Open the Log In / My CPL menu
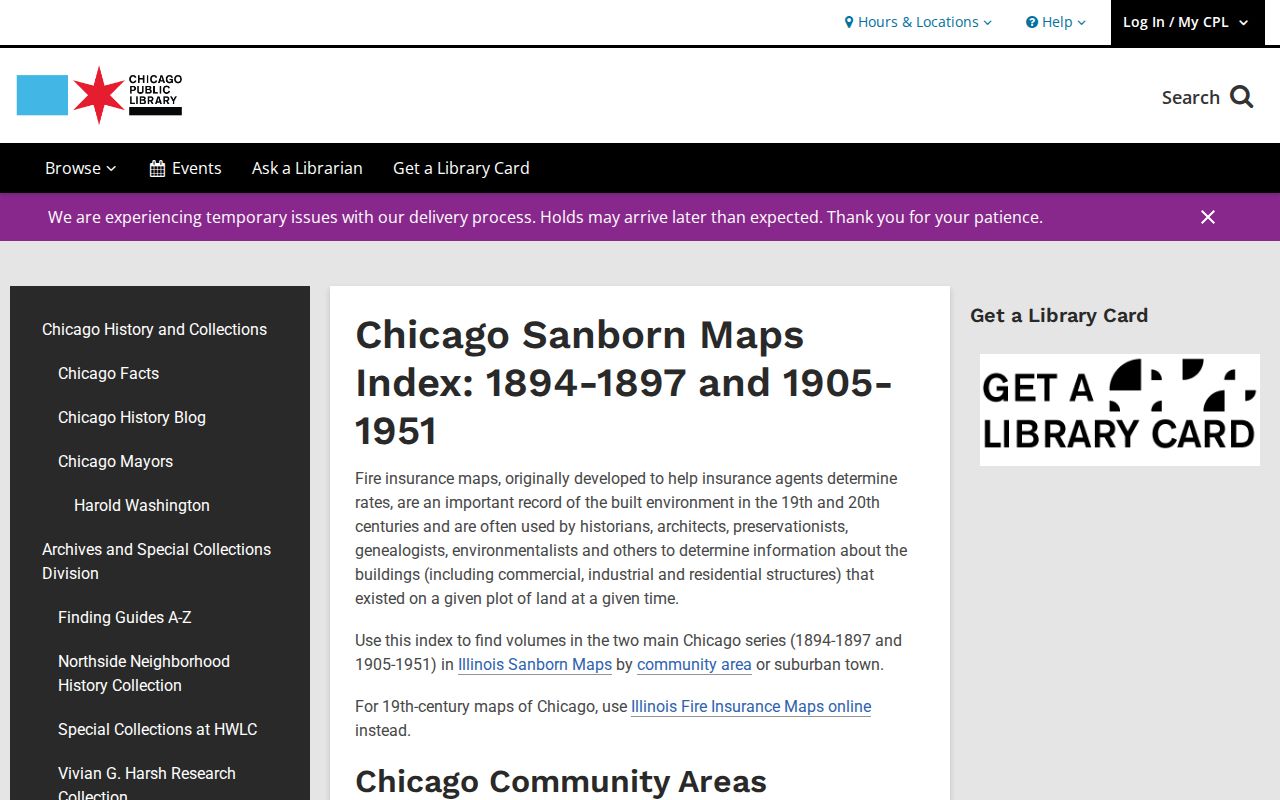The width and height of the screenshot is (1280, 800). tap(1186, 22)
